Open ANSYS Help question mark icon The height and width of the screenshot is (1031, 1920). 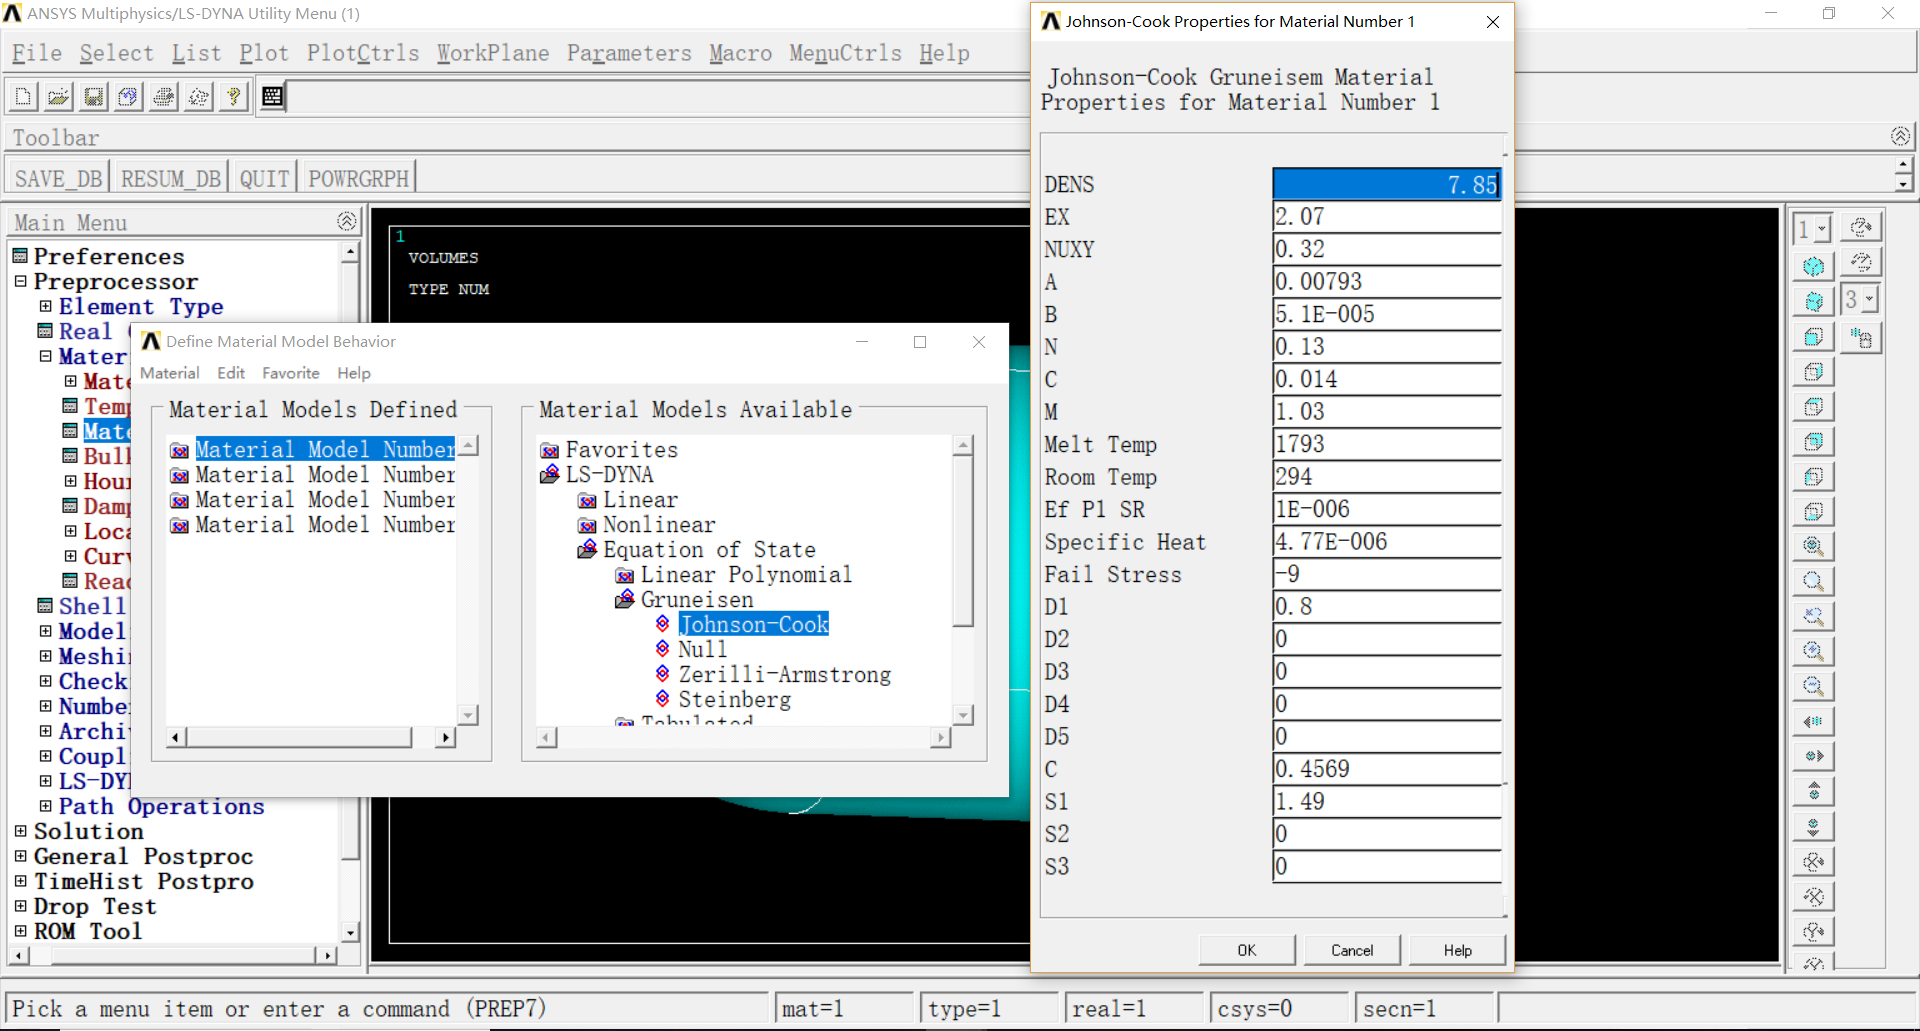point(234,96)
